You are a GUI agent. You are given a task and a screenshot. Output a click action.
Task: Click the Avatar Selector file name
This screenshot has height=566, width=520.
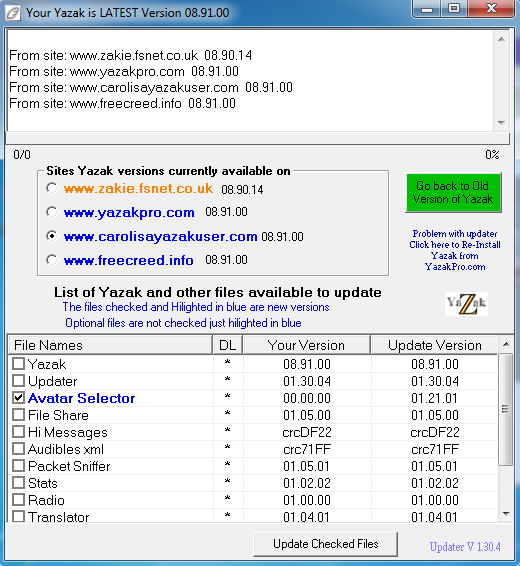(82, 398)
